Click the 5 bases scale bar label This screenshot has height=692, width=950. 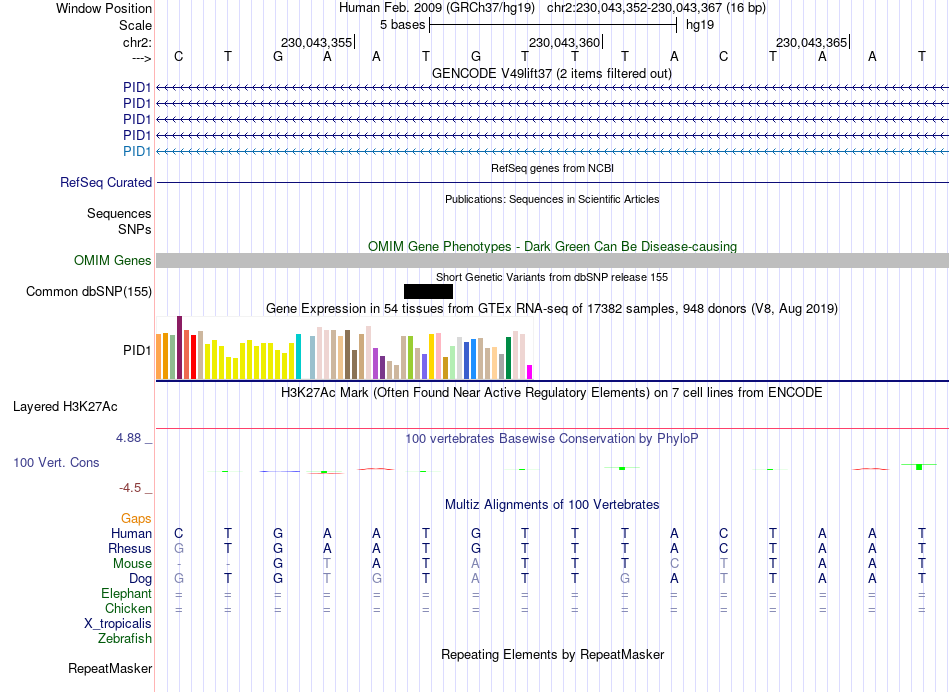402,25
